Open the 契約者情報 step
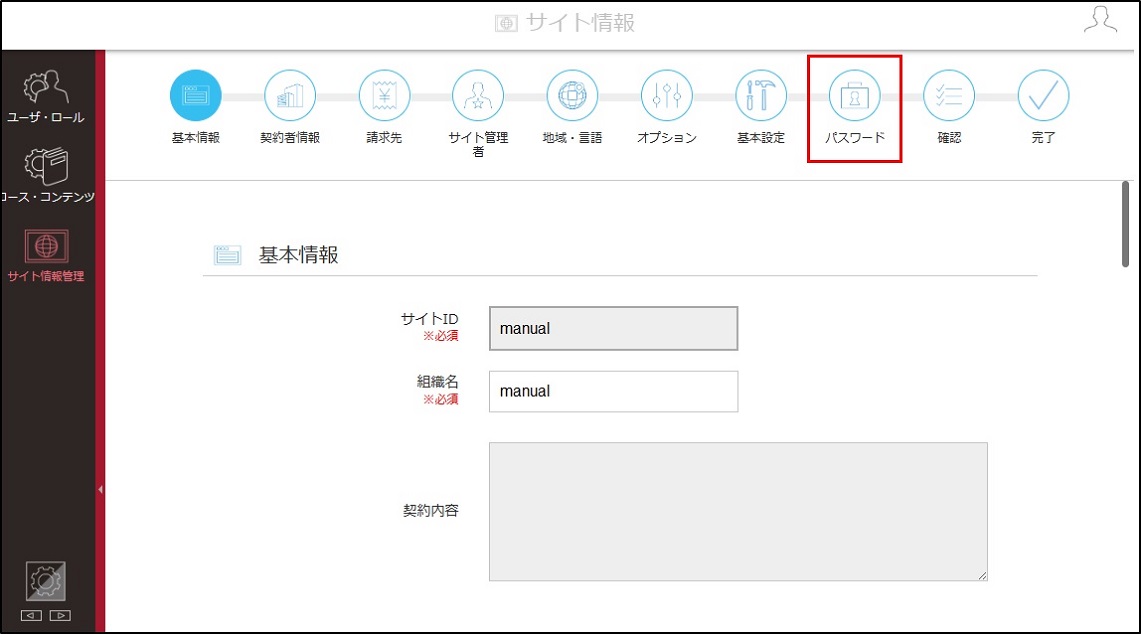 [290, 95]
